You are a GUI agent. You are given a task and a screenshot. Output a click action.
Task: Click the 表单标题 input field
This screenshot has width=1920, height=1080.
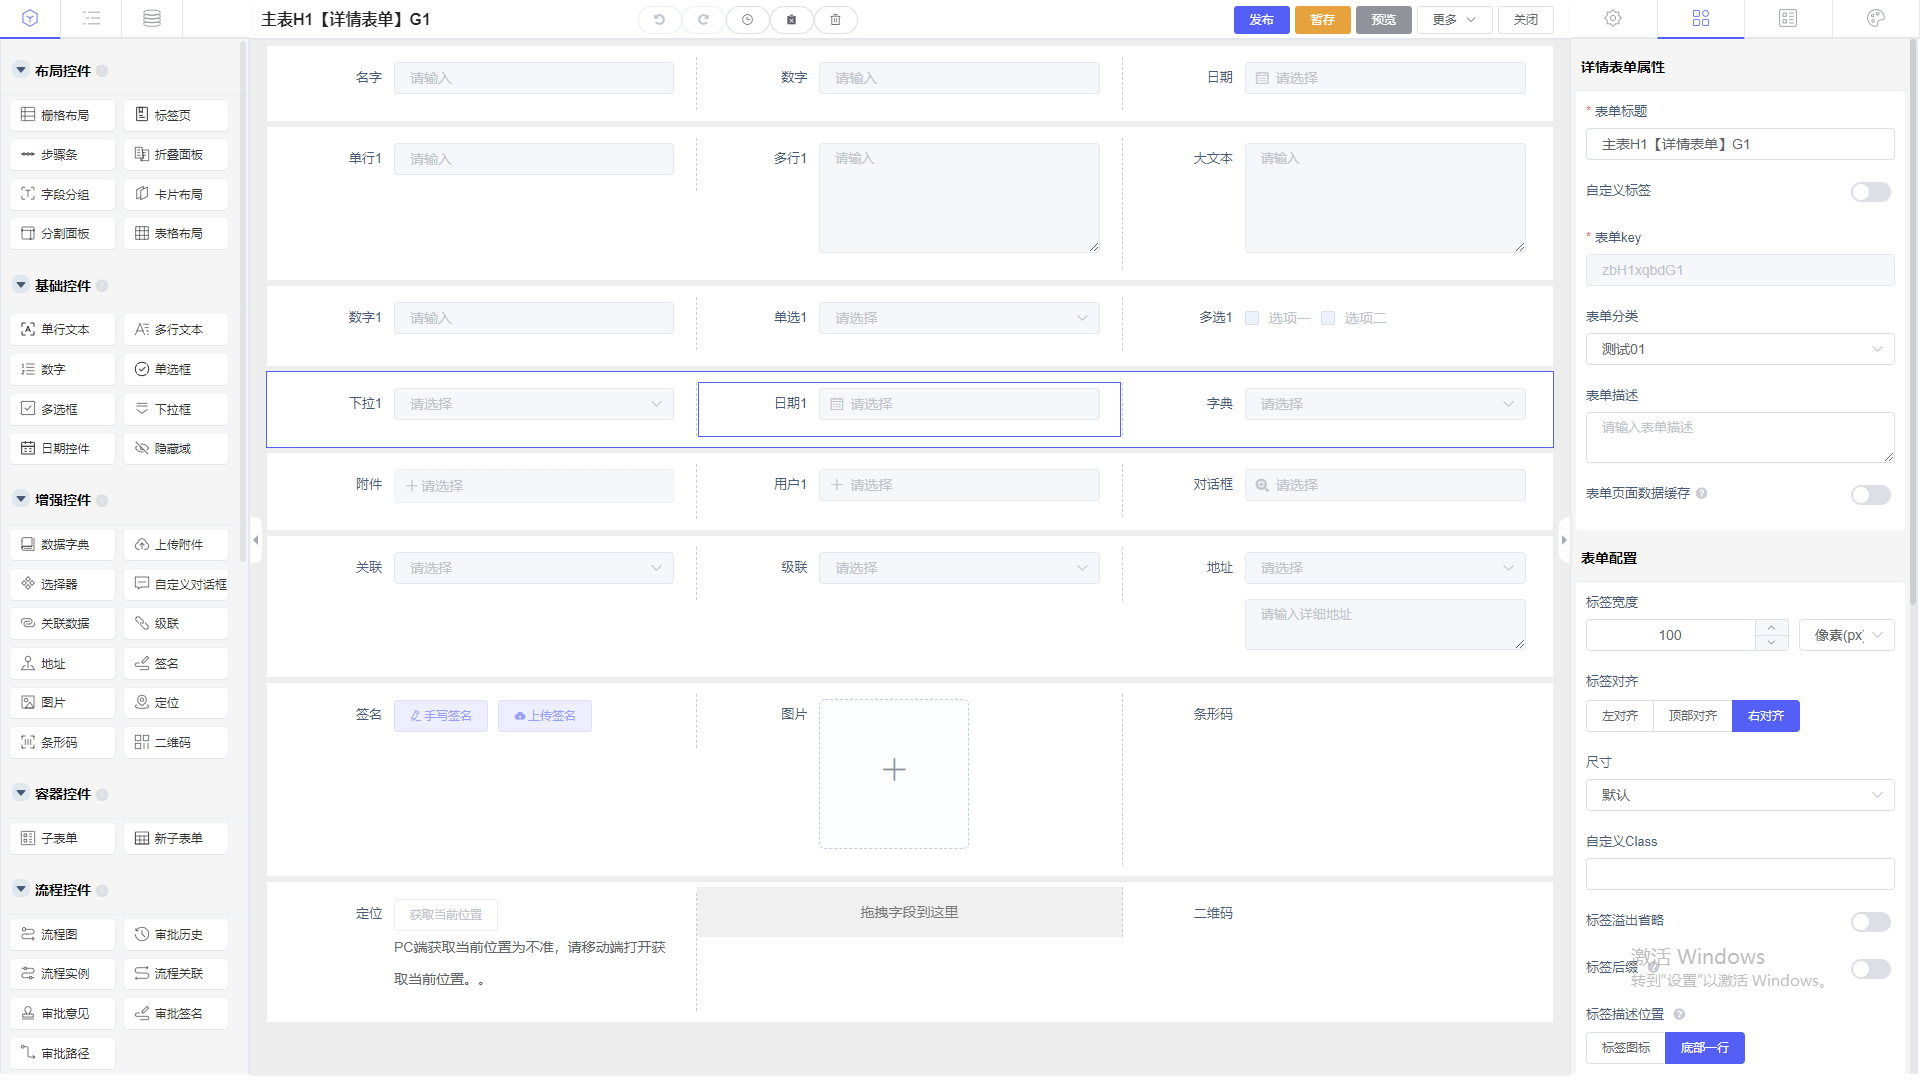pos(1739,144)
